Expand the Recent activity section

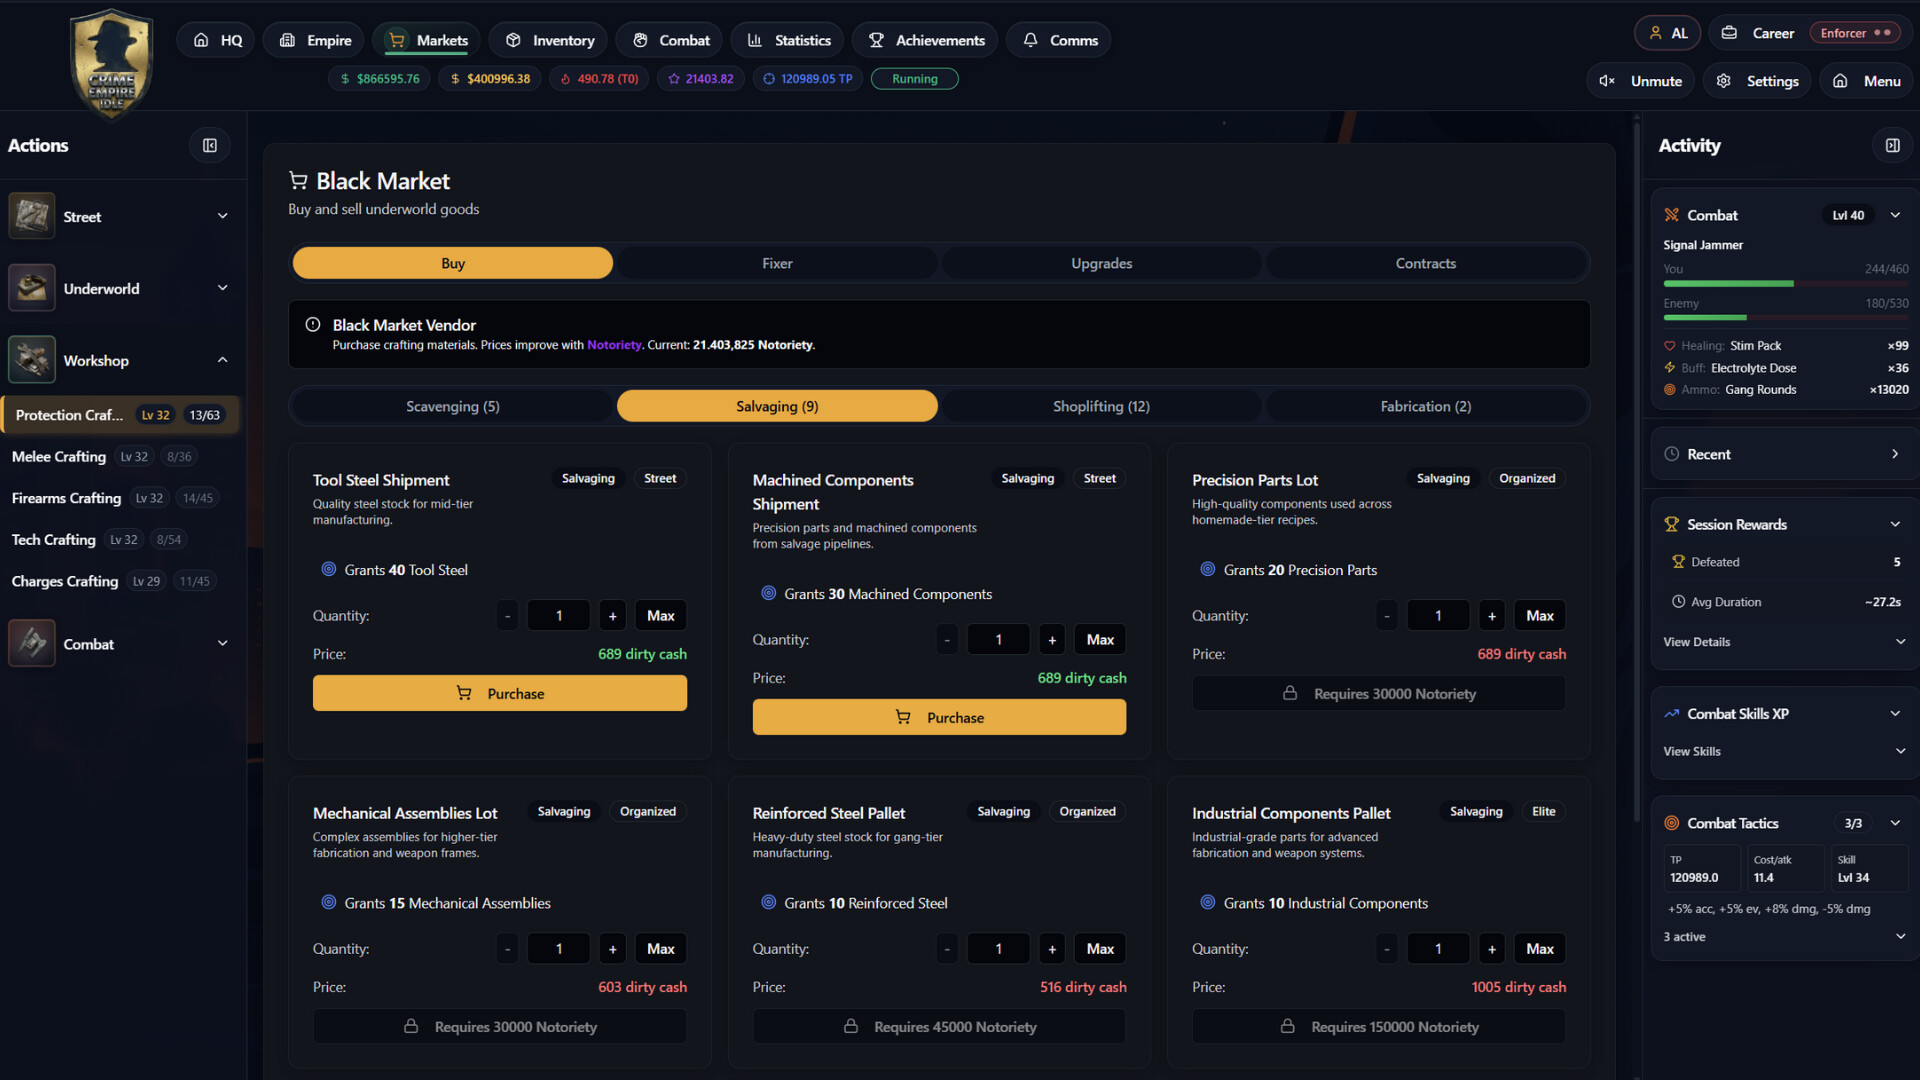point(1894,454)
